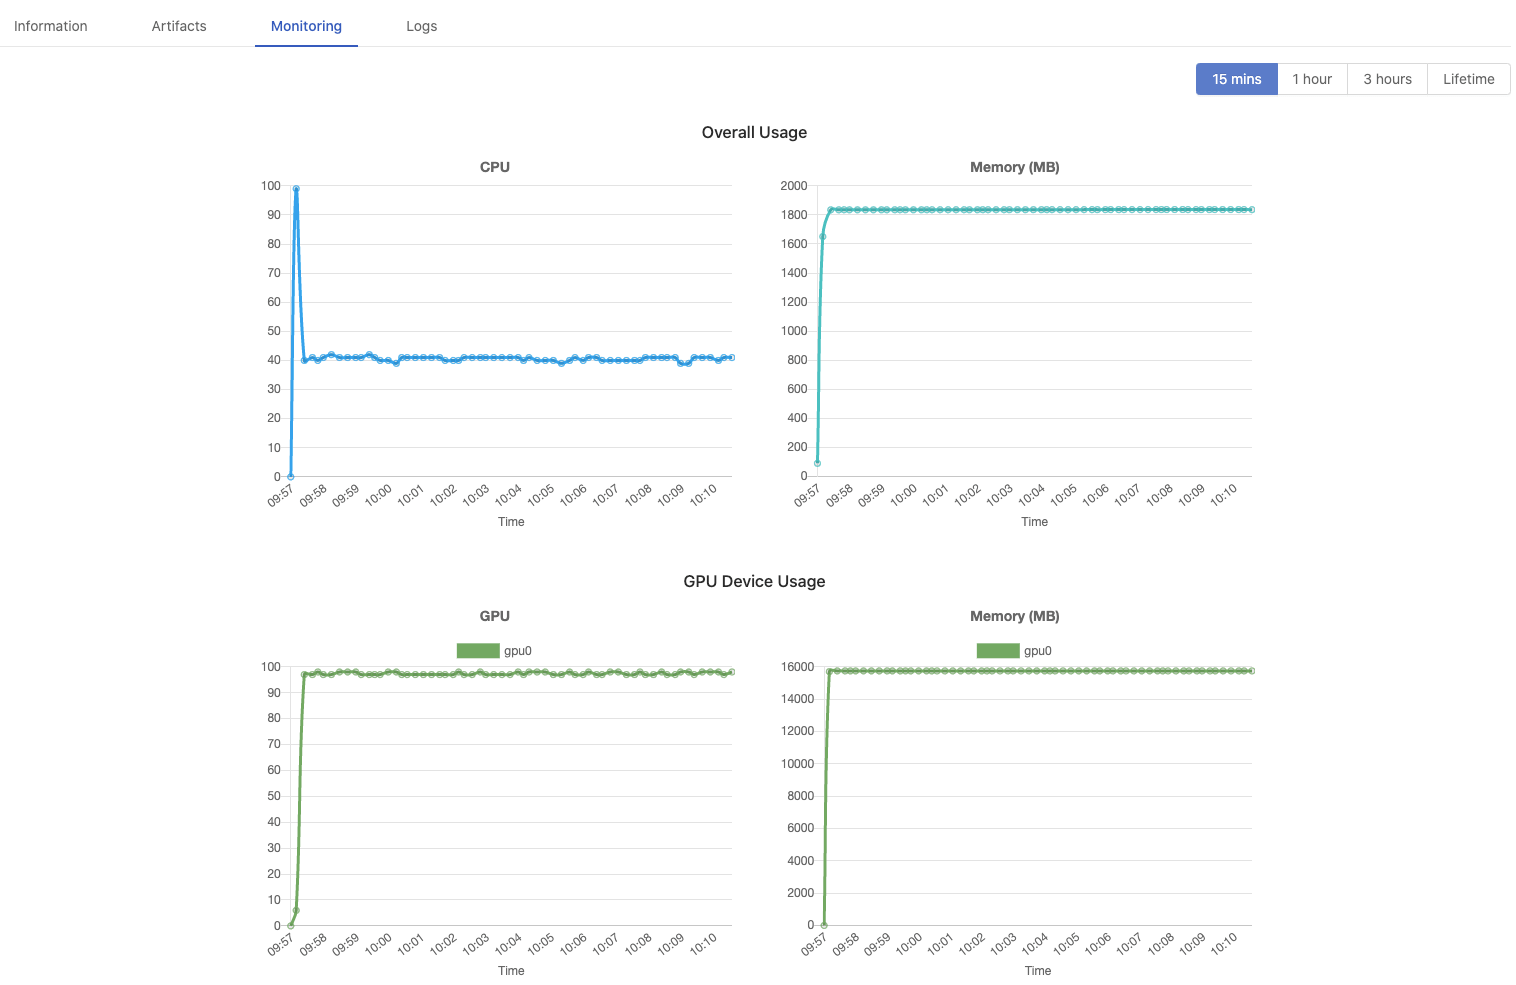Click the last Overall Memory data point
This screenshot has height=985, width=1516.
pos(1252,210)
